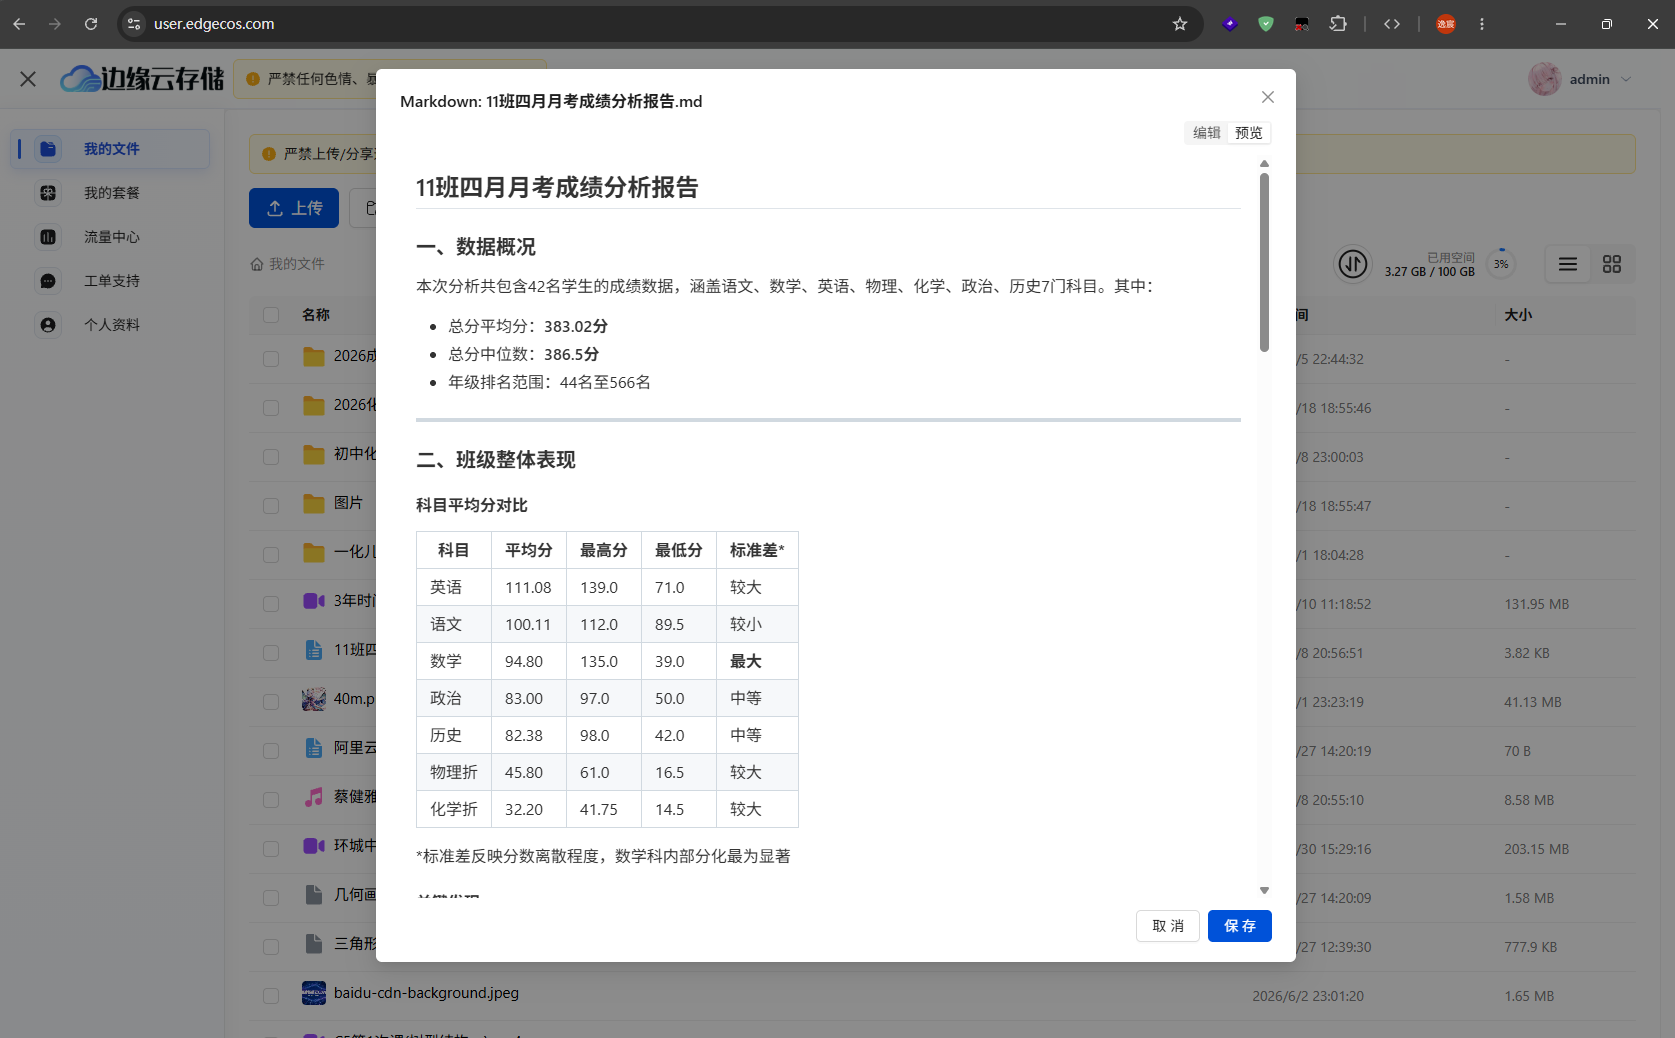Click the dialog scrollbar down arrow
The width and height of the screenshot is (1675, 1038).
click(x=1264, y=890)
